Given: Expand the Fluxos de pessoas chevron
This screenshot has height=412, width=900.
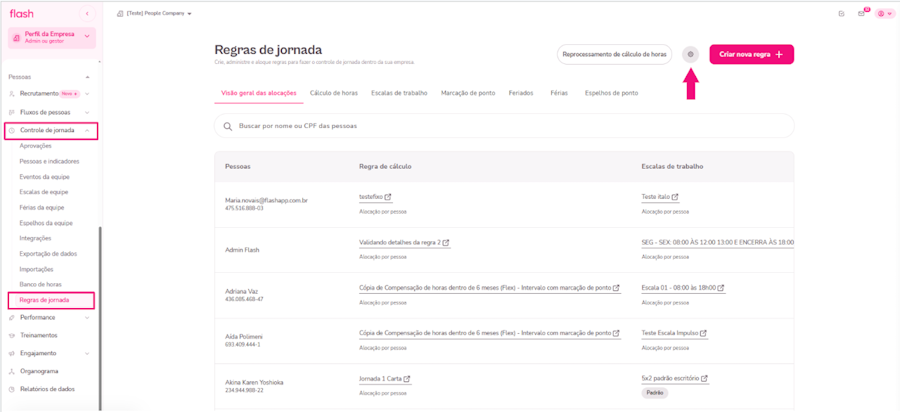Looking at the screenshot, I should pyautogui.click(x=87, y=112).
